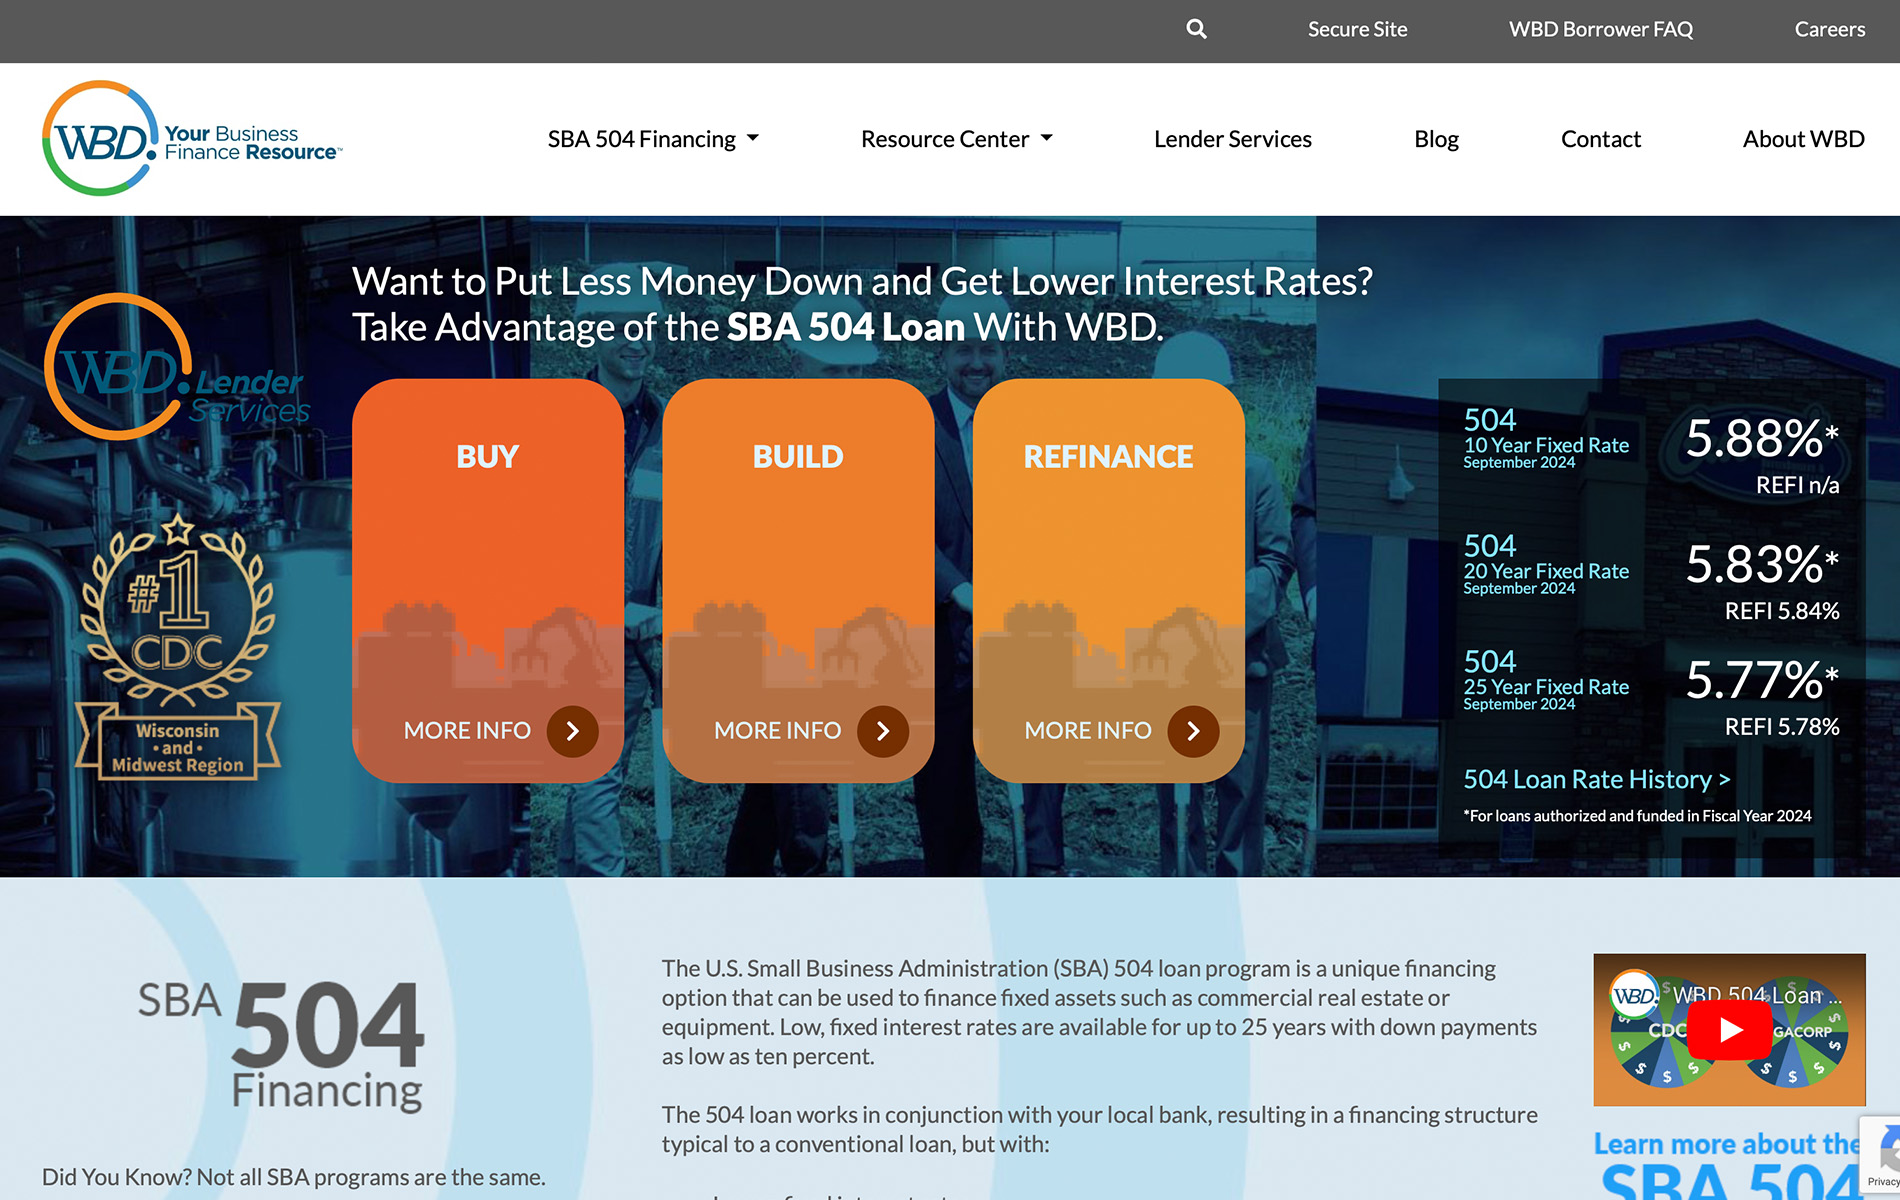Click the arrow icon on REFINANCE card
Screen dimensions: 1900x1200
tap(1193, 731)
